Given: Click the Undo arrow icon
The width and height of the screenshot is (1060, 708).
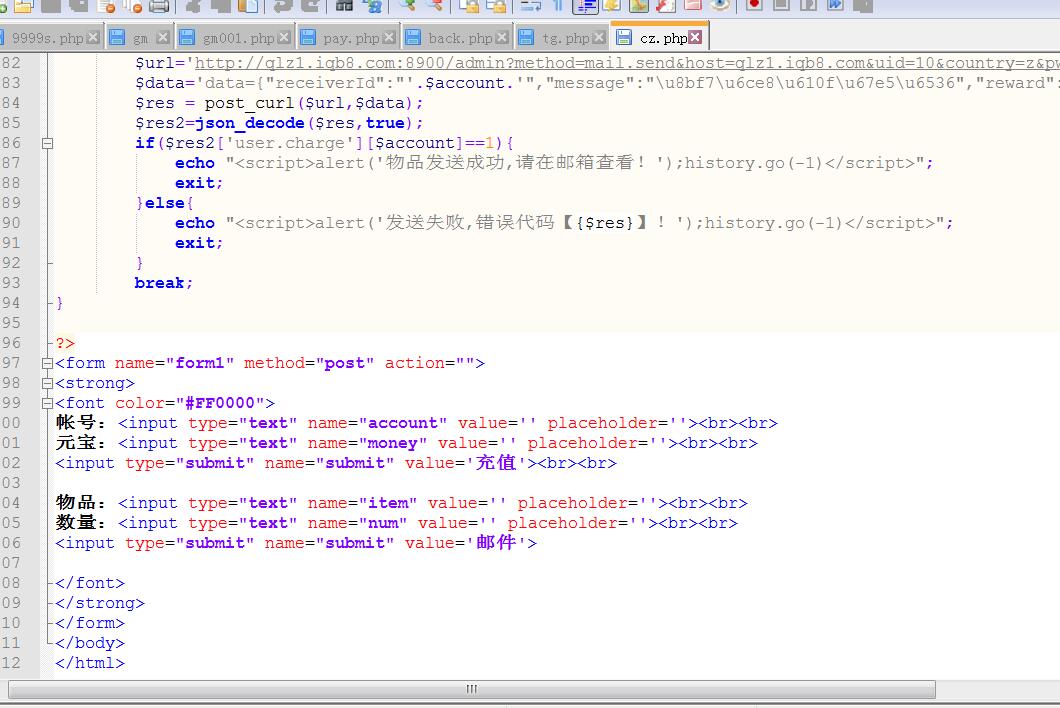Looking at the screenshot, I should (283, 5).
